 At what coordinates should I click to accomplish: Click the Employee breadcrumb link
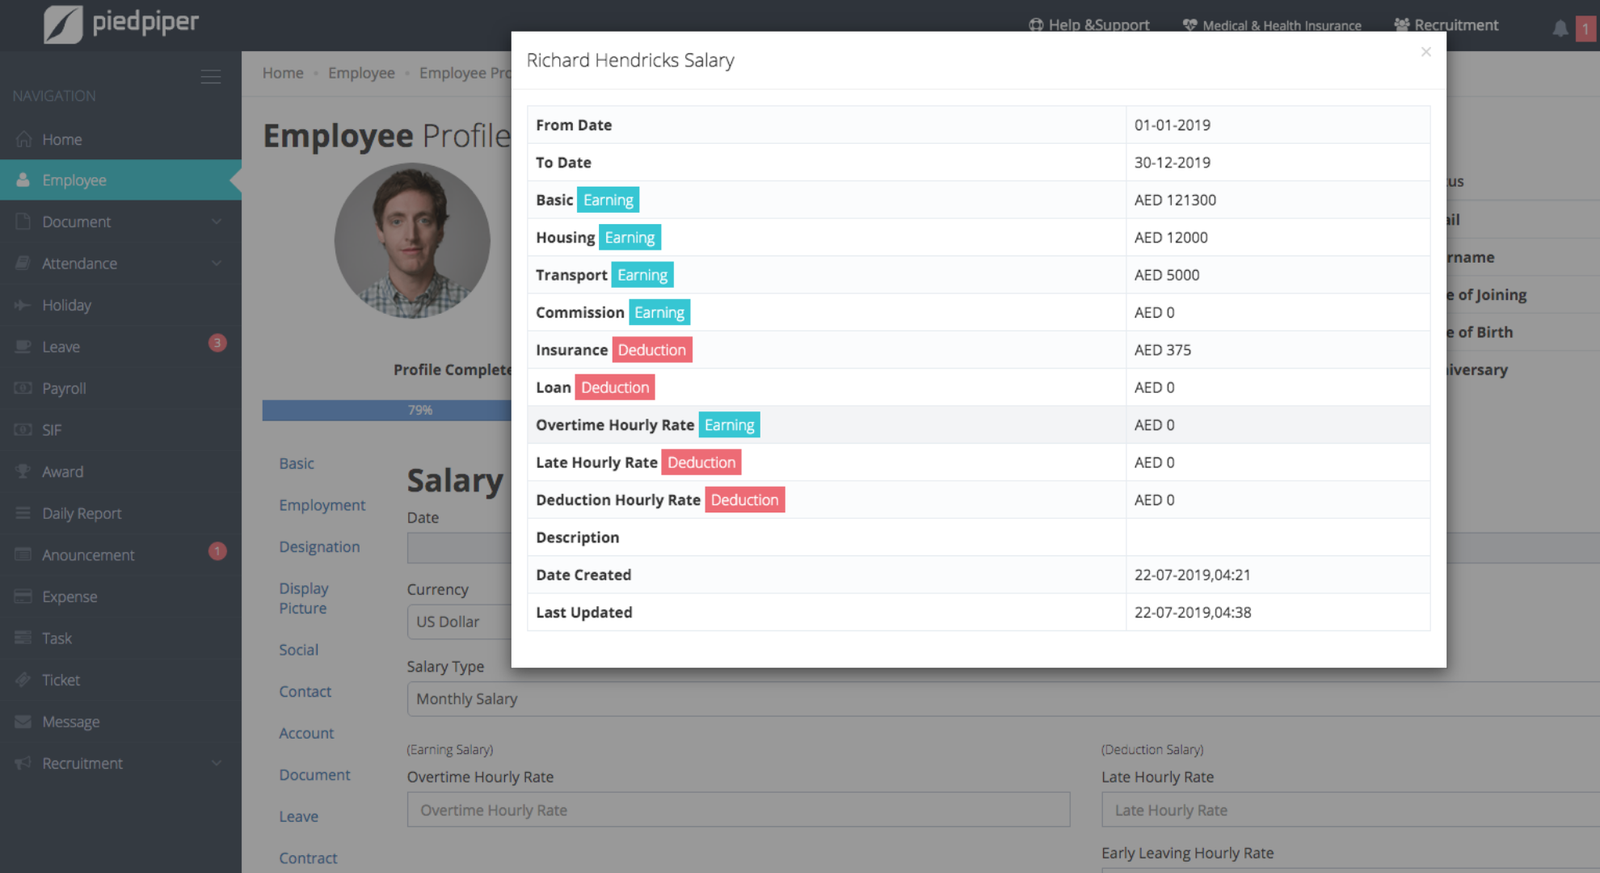[x=361, y=73]
